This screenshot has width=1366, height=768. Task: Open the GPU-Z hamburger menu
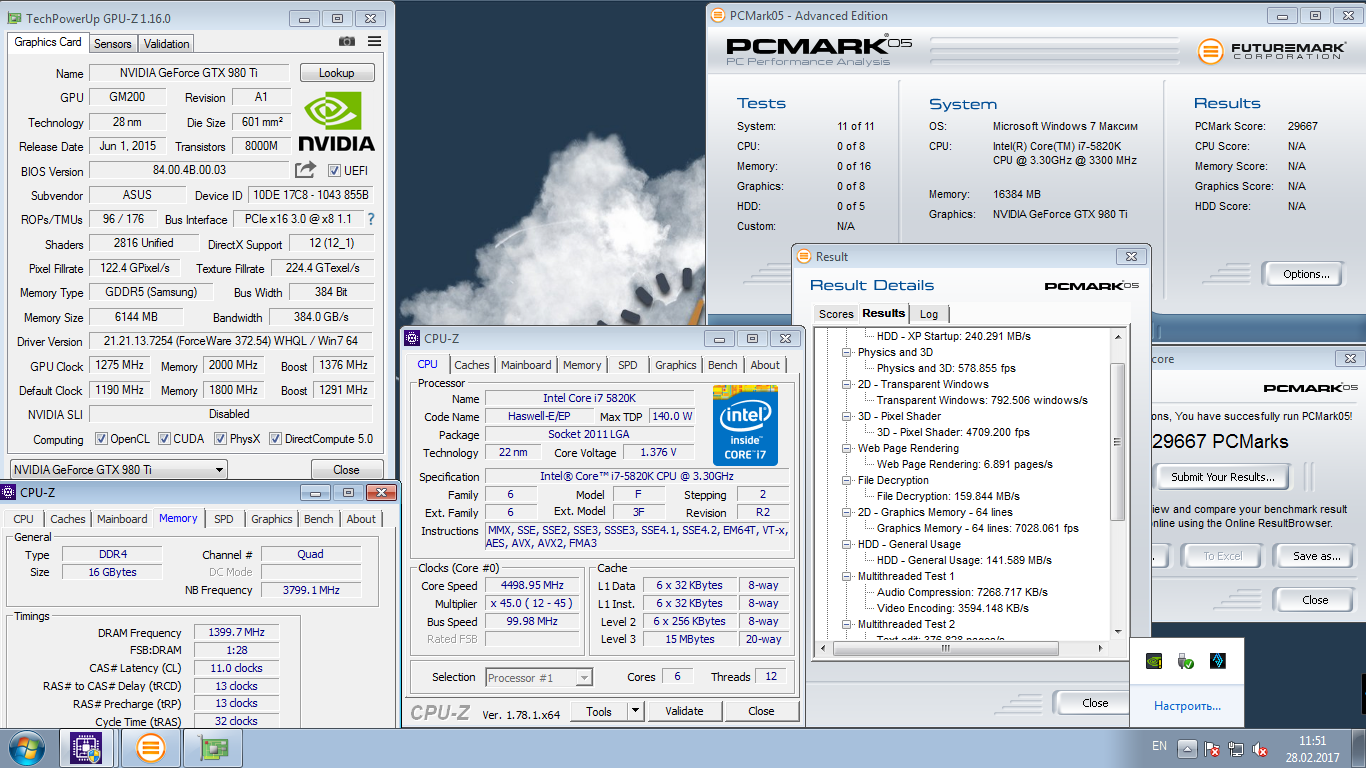tap(374, 42)
